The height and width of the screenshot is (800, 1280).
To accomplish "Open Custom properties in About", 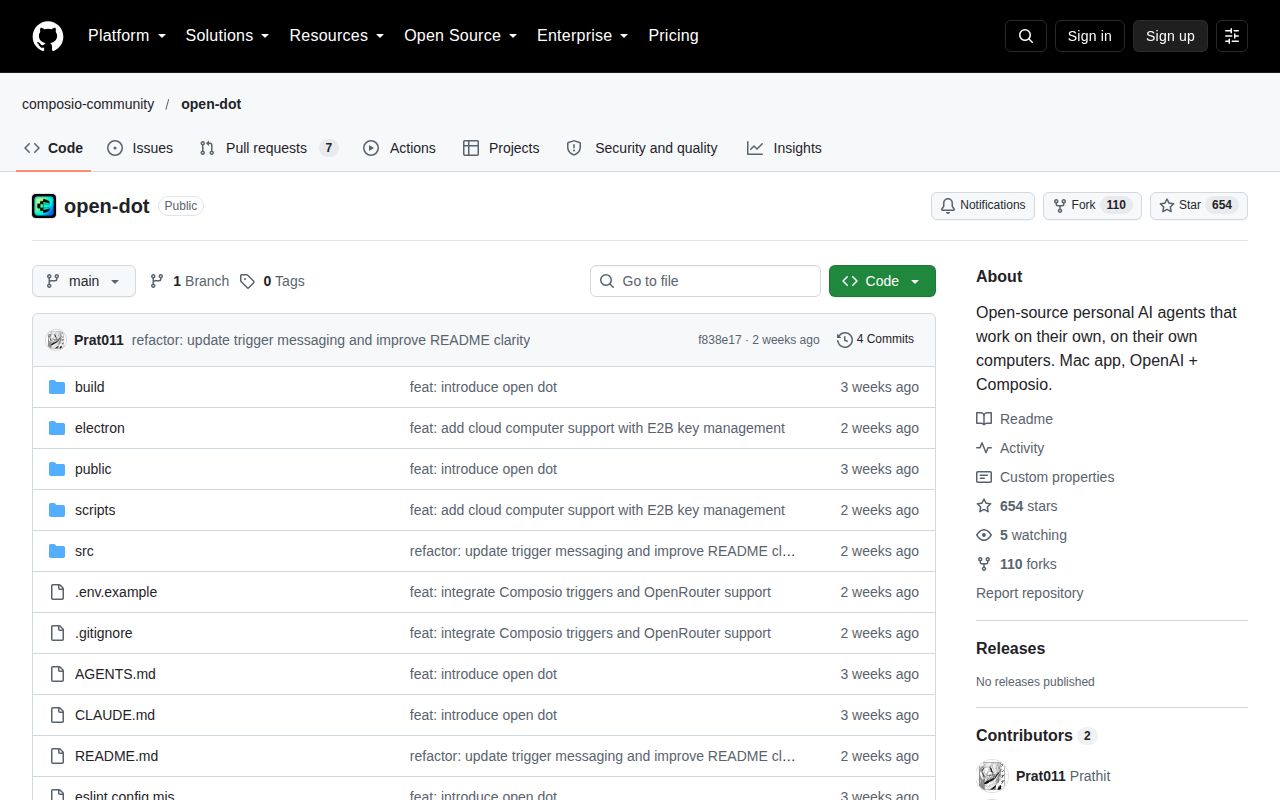I will coord(1045,477).
